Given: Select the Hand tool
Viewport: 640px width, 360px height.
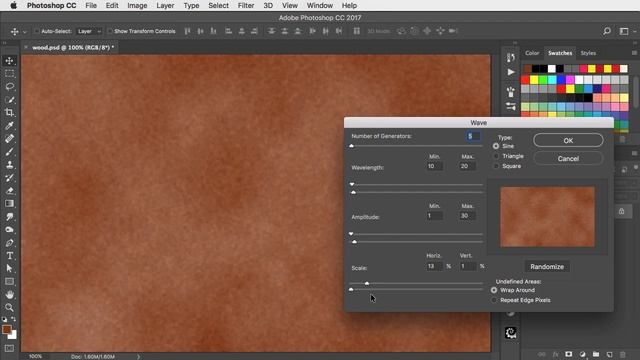Looking at the screenshot, I should (9, 295).
